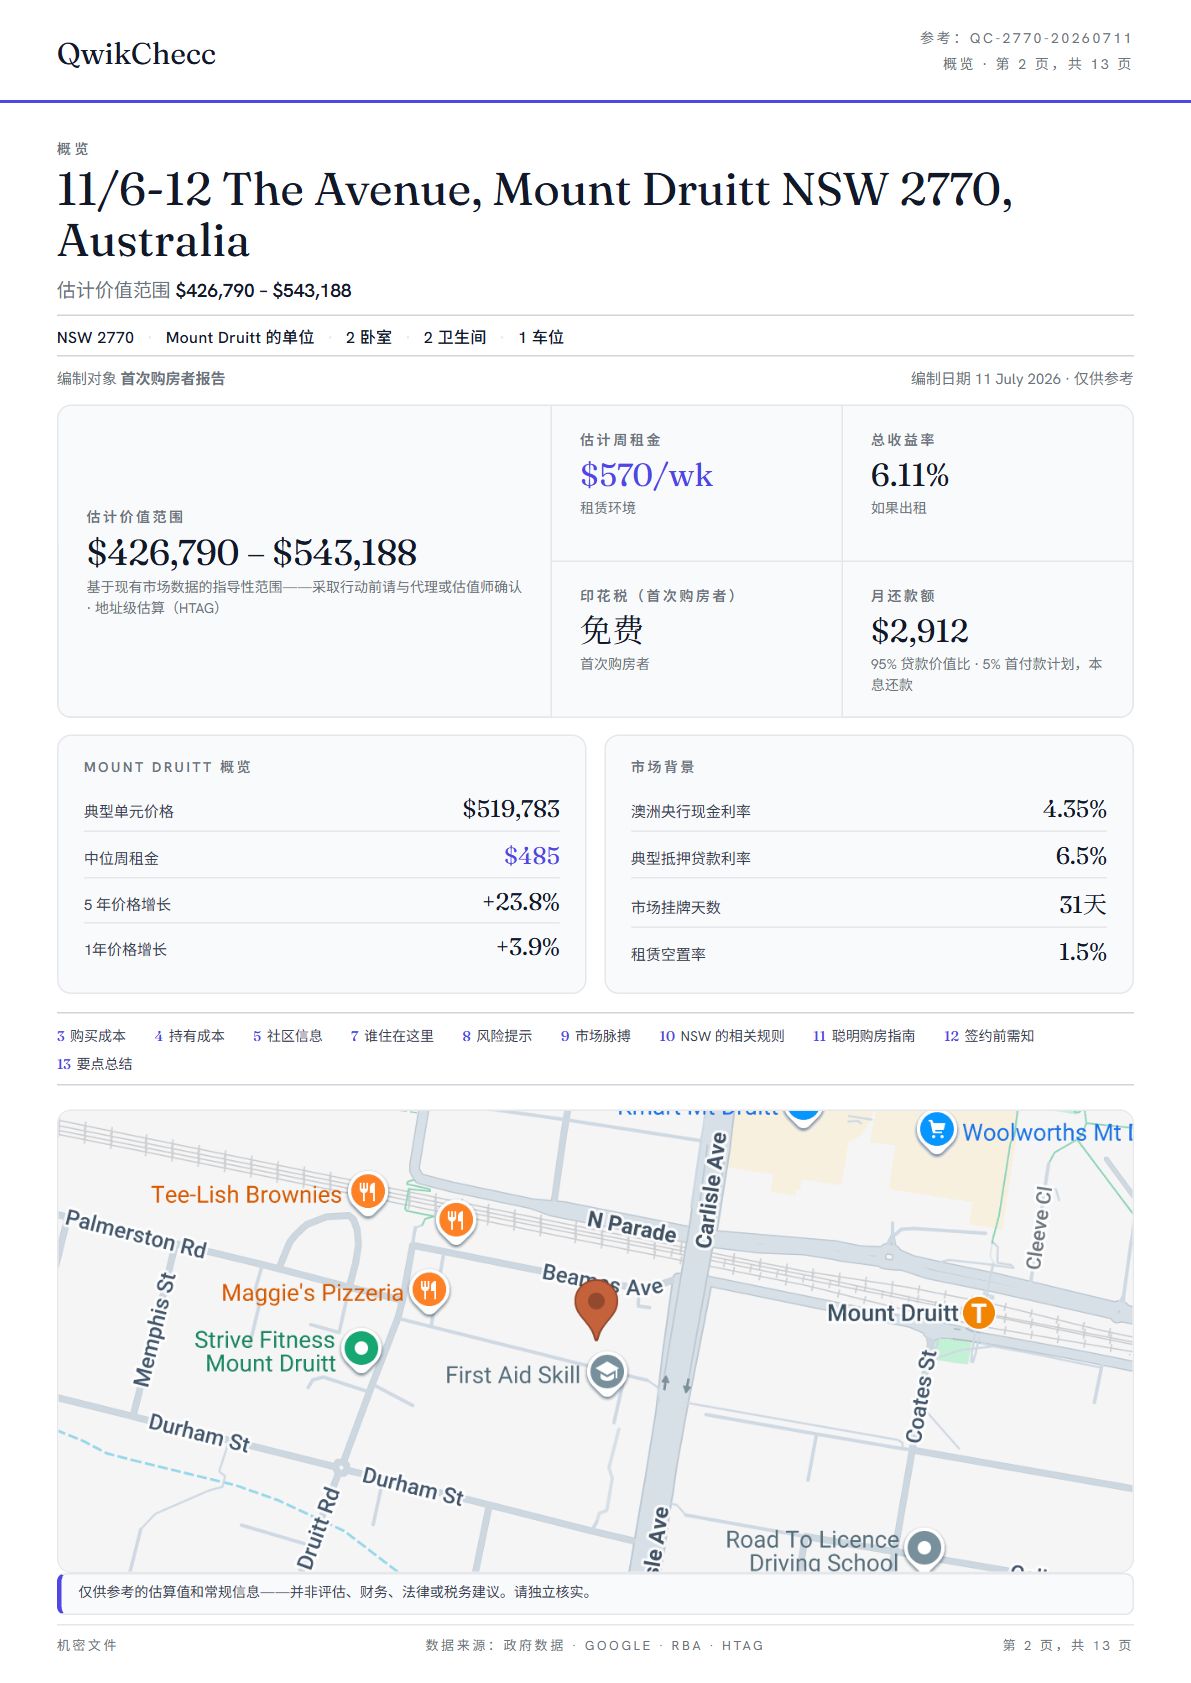The image size is (1191, 1683).
Task: Click the property address heading
Action: 535,215
